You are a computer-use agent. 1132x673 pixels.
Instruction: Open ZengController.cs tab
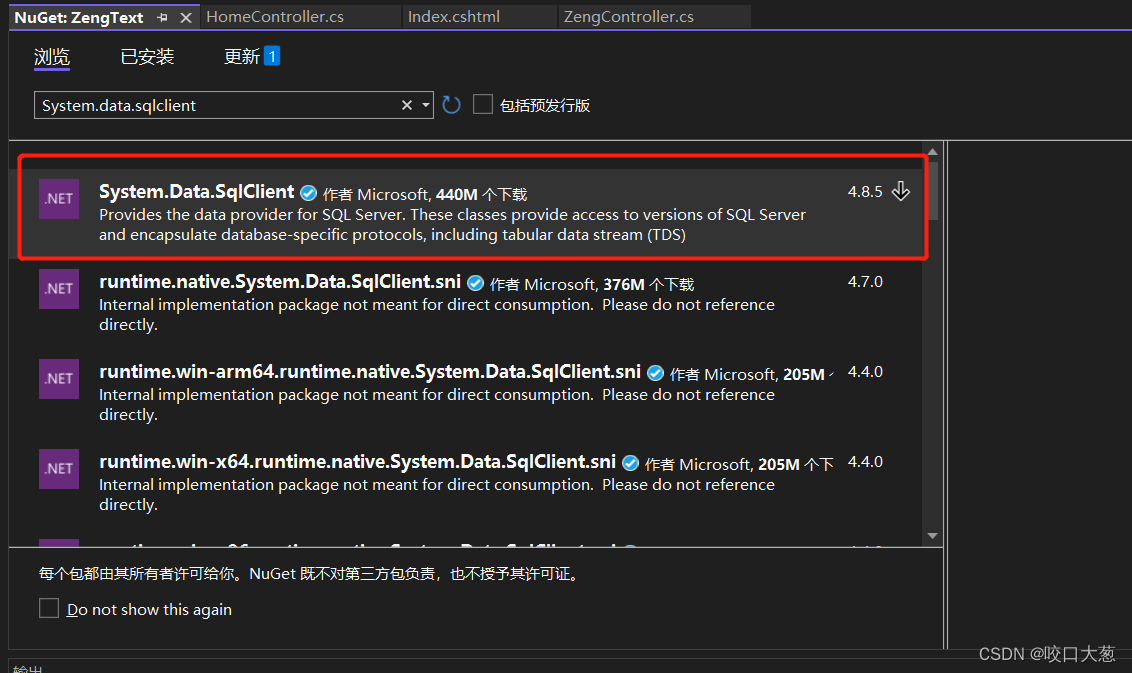pyautogui.click(x=628, y=17)
